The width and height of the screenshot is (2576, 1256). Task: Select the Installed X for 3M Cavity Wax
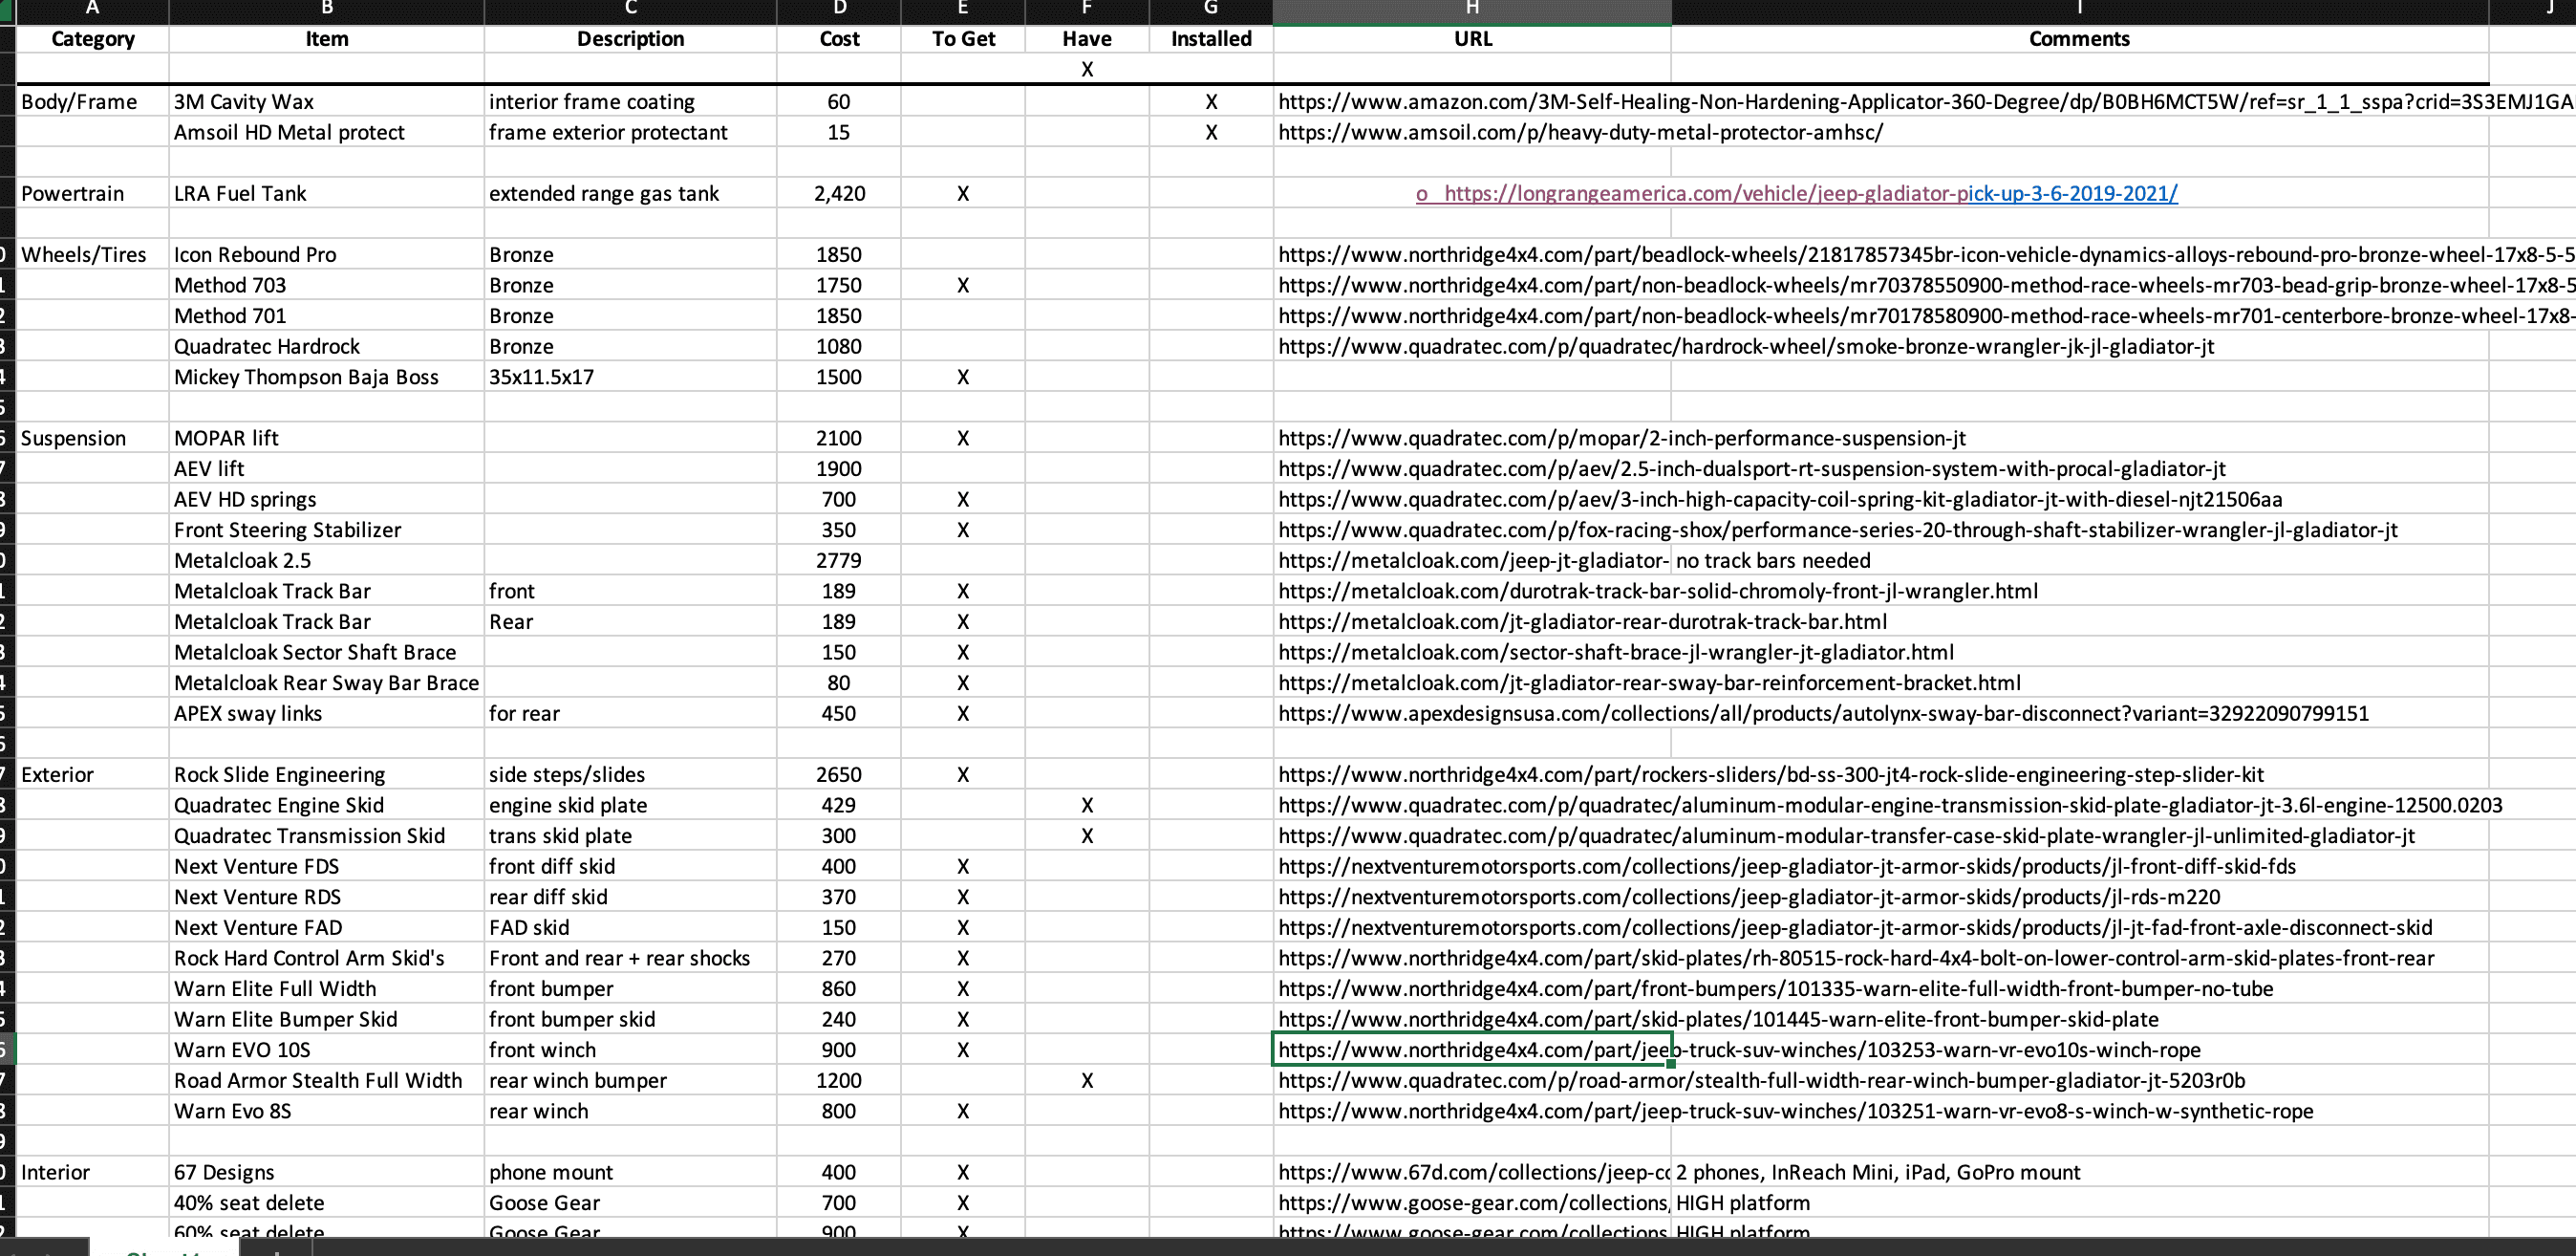[1211, 101]
